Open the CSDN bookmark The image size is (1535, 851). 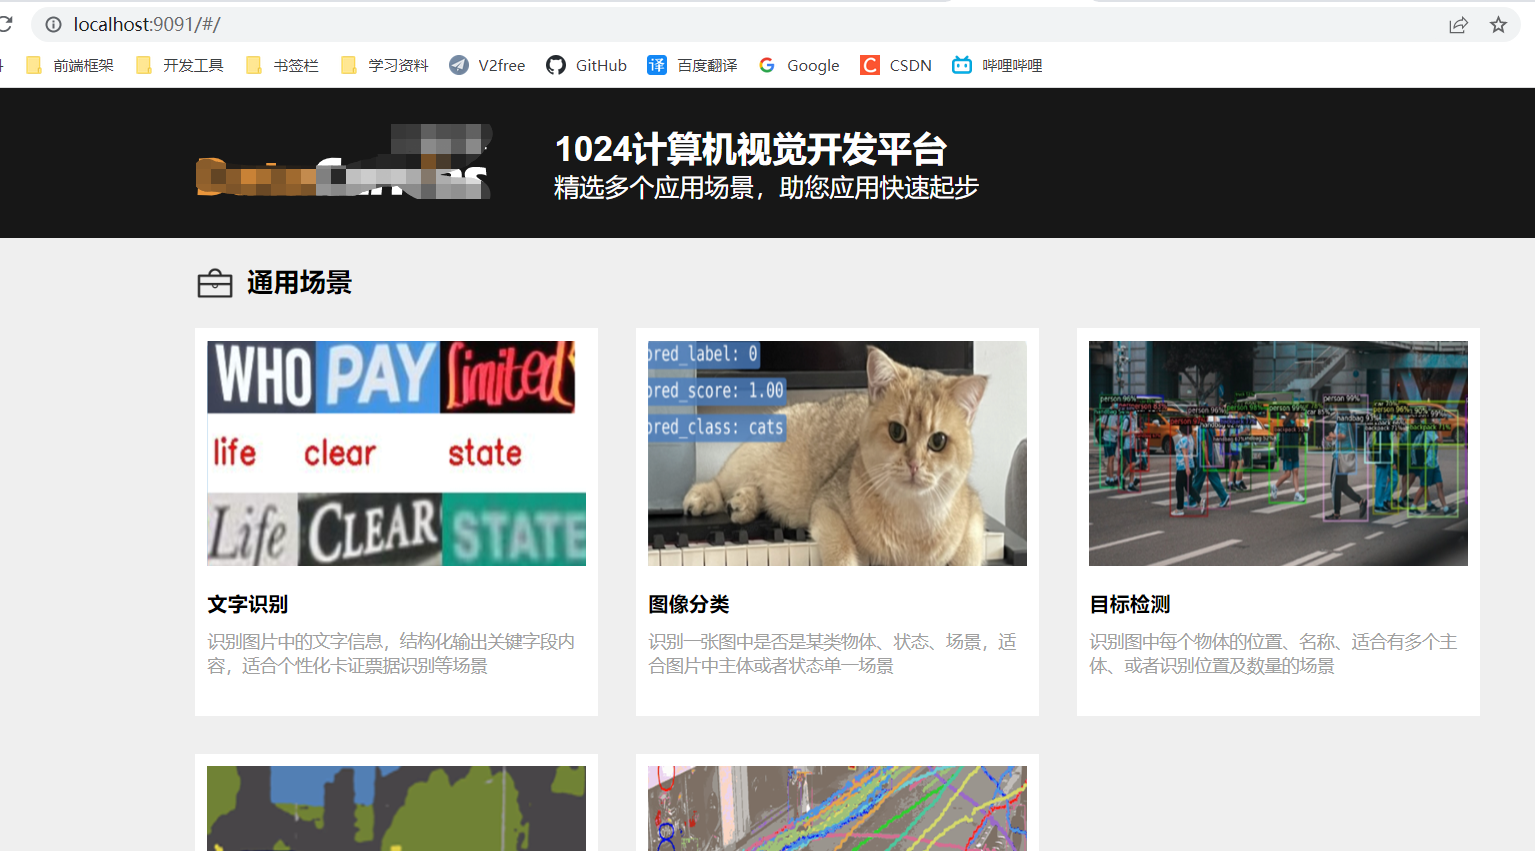(896, 65)
